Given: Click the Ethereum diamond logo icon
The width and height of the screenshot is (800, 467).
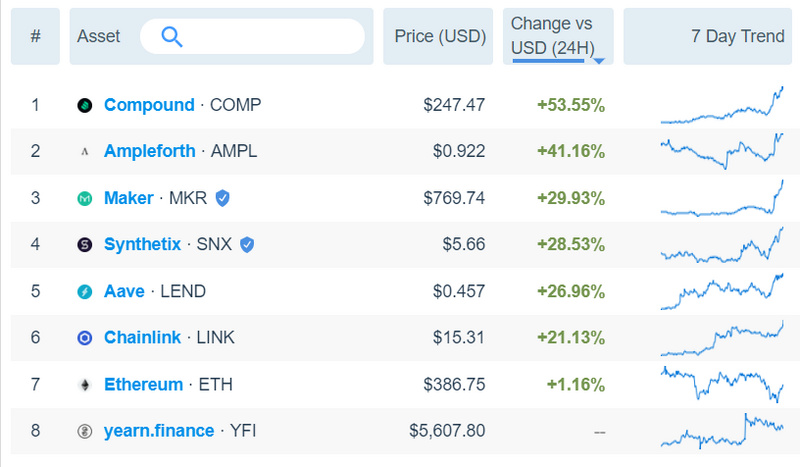Looking at the screenshot, I should click(x=85, y=385).
